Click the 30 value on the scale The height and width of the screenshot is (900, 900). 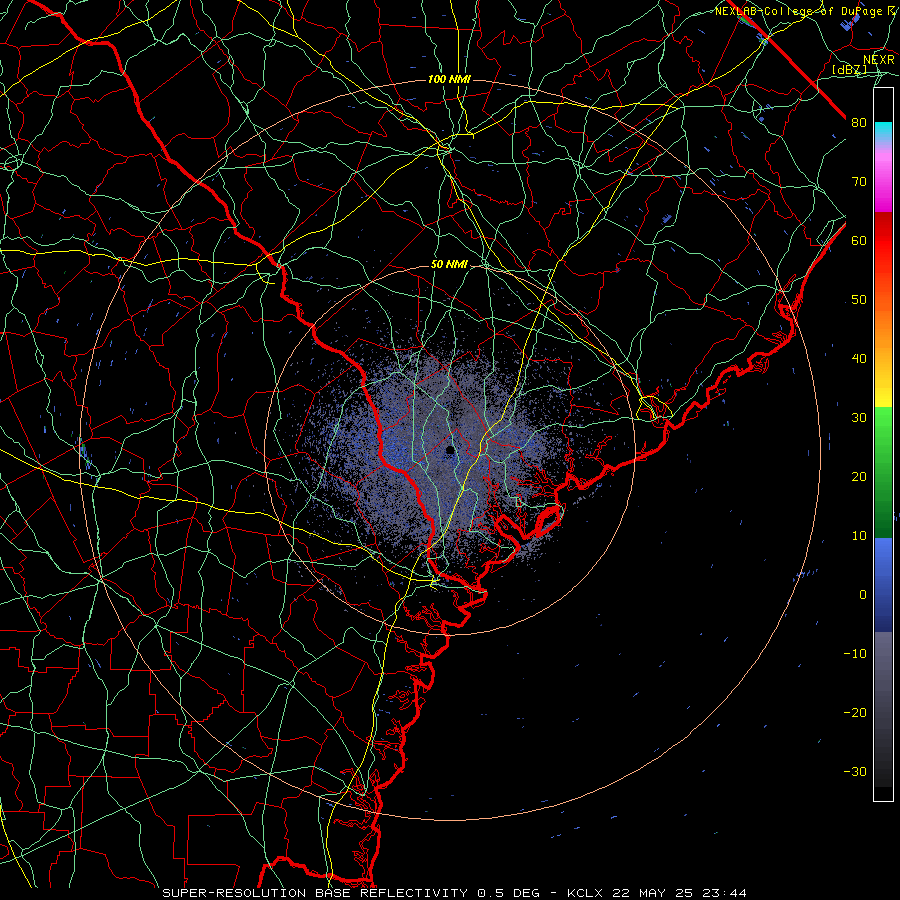pos(859,417)
